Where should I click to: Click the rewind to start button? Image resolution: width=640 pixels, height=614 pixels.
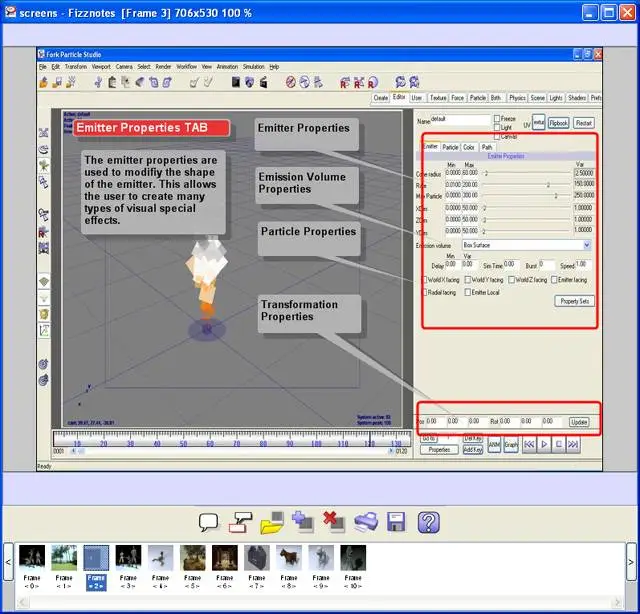click(529, 444)
